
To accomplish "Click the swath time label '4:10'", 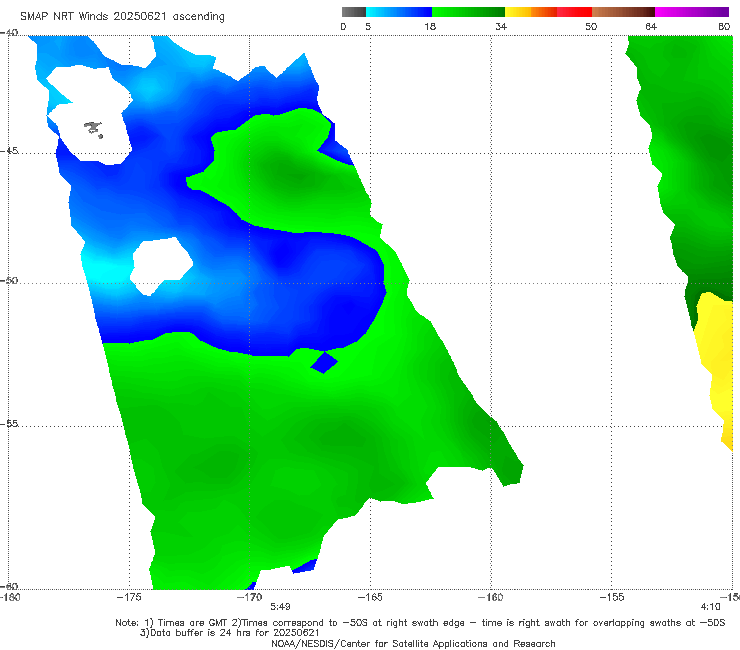I will tap(711, 607).
